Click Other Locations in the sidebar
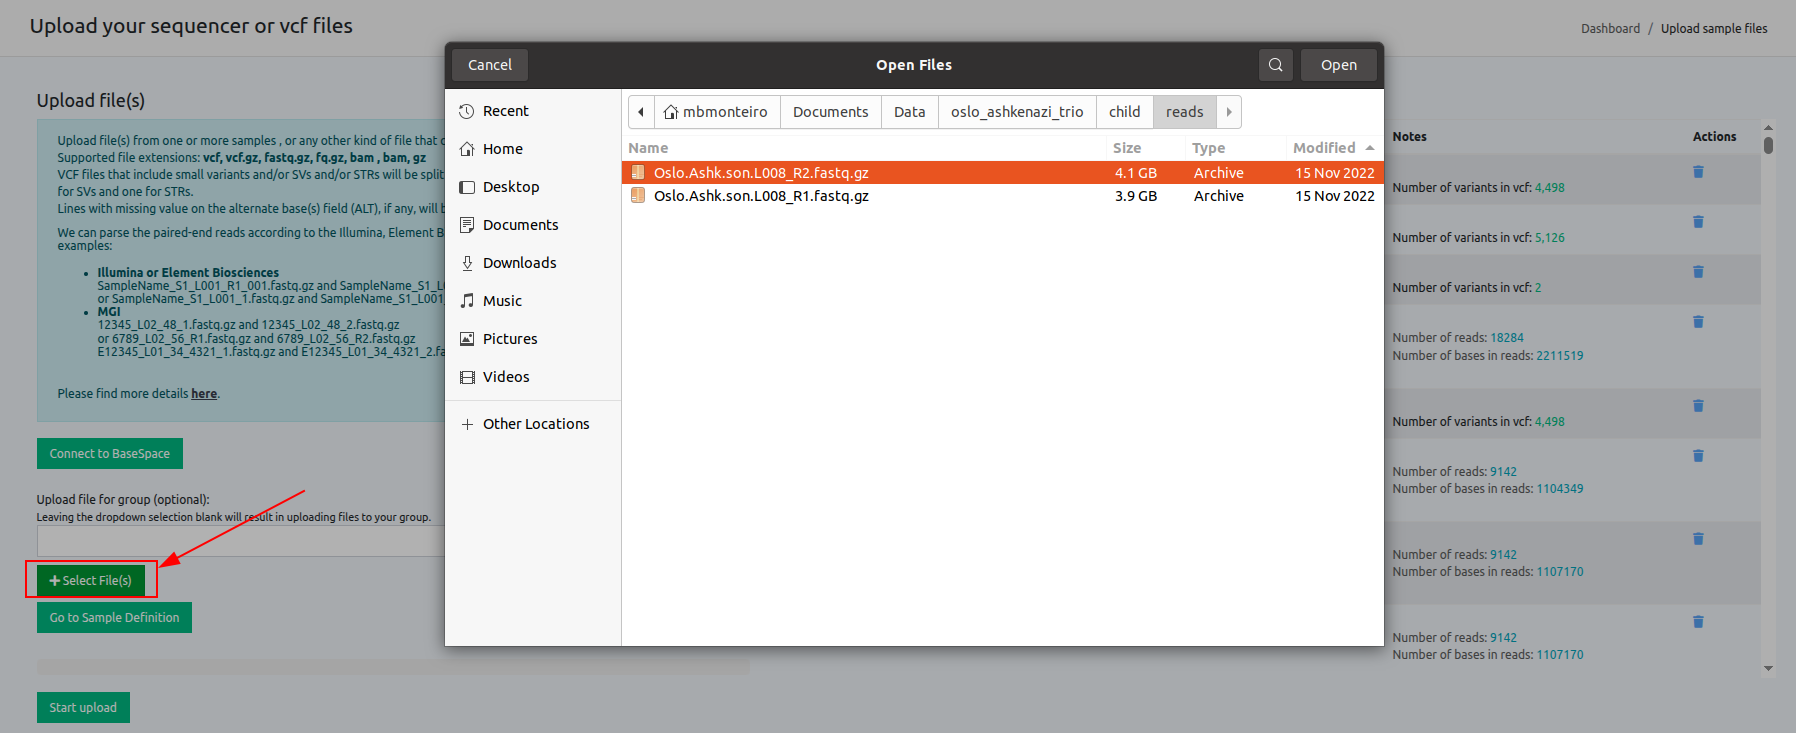This screenshot has width=1796, height=733. [x=536, y=424]
